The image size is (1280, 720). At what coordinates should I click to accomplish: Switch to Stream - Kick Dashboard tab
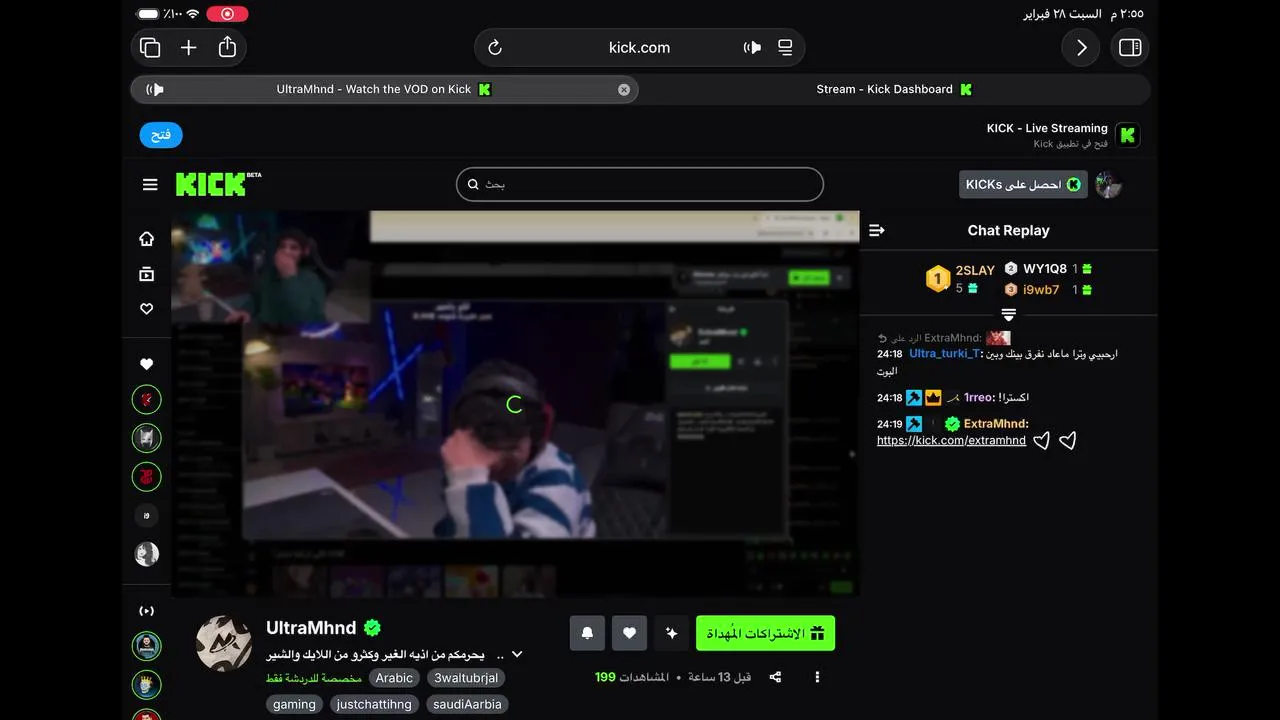point(894,89)
